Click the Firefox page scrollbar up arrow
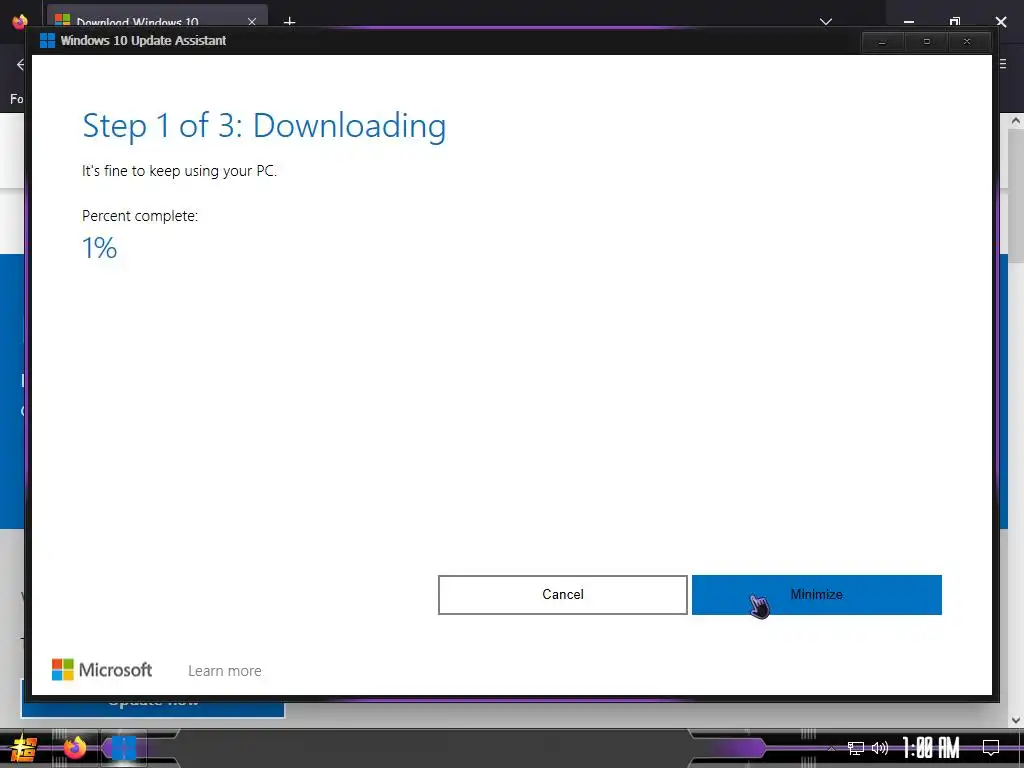This screenshot has height=768, width=1024. click(x=1016, y=121)
